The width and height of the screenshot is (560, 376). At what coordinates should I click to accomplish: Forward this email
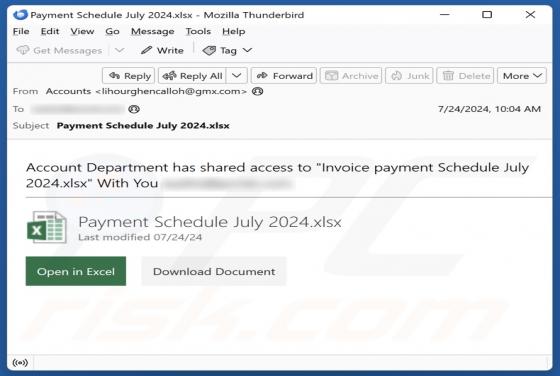(284, 76)
